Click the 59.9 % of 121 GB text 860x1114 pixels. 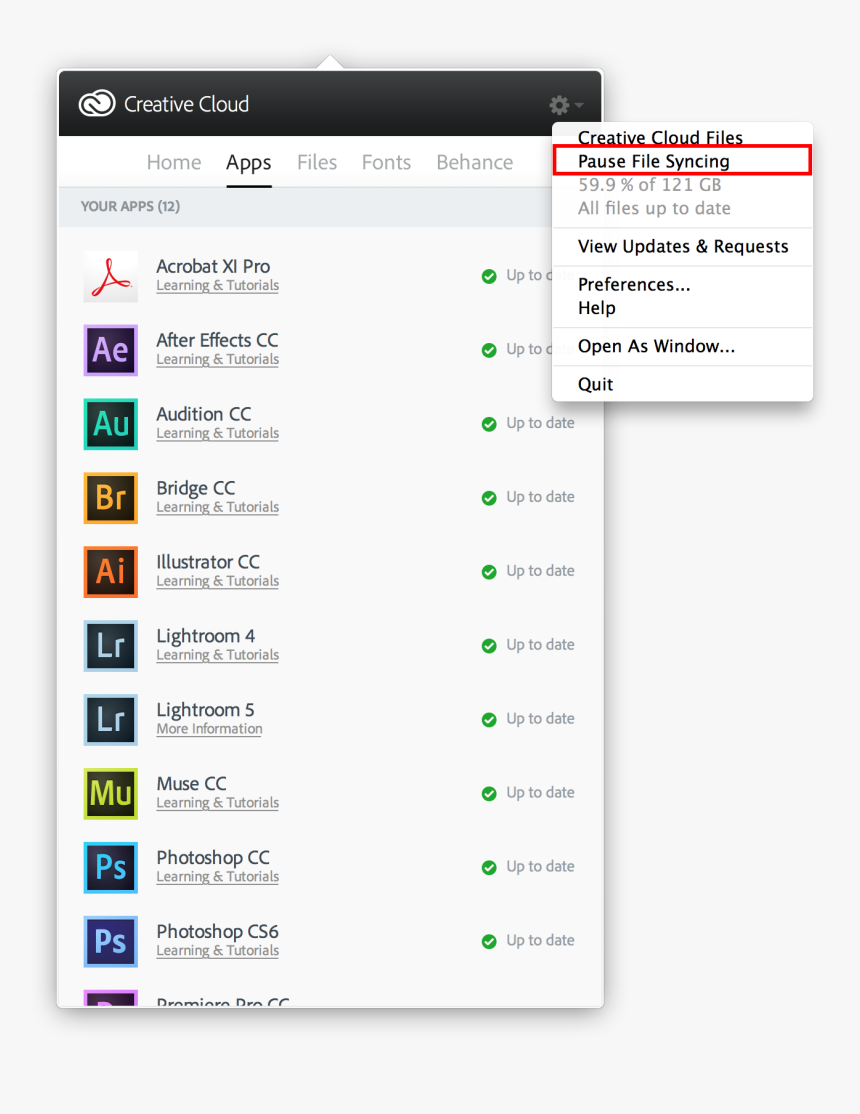pyautogui.click(x=650, y=185)
